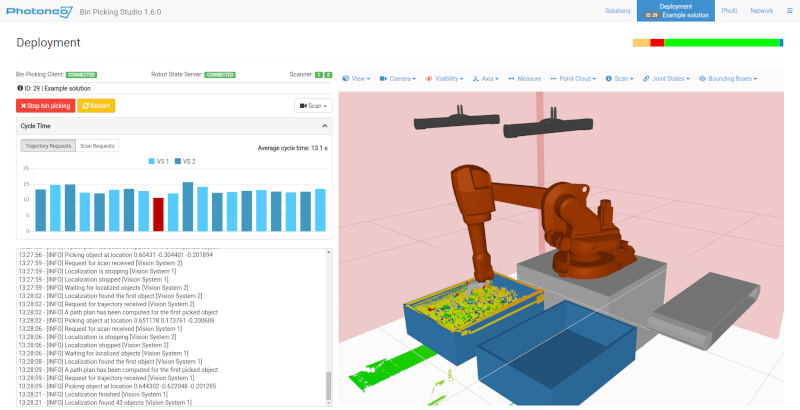Open the Deployment Example solution tab
The width and height of the screenshot is (800, 410).
coord(676,11)
